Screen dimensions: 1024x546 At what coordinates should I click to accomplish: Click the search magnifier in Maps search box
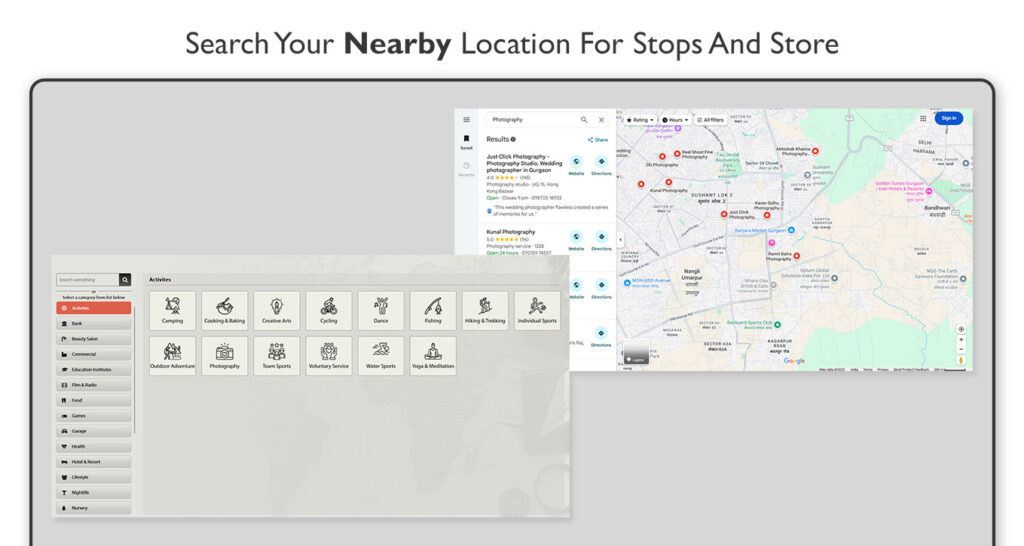pyautogui.click(x=584, y=120)
